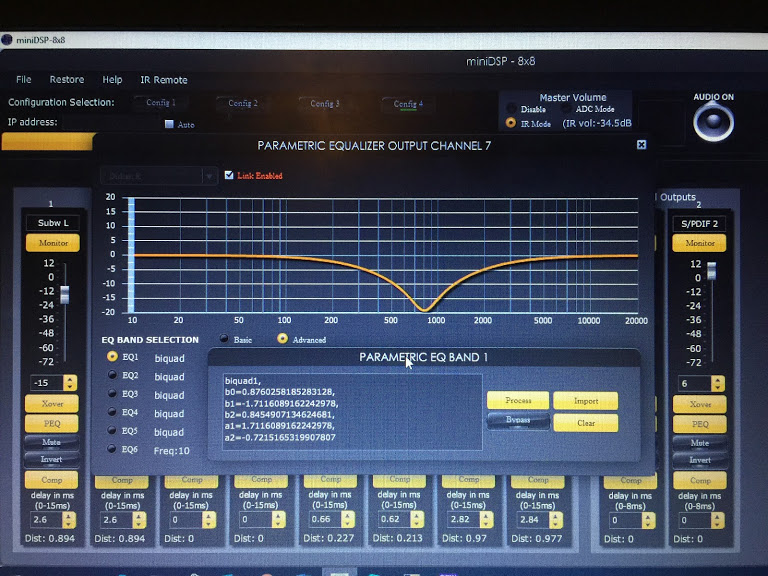Open the Help menu
This screenshot has width=768, height=576.
click(x=112, y=79)
